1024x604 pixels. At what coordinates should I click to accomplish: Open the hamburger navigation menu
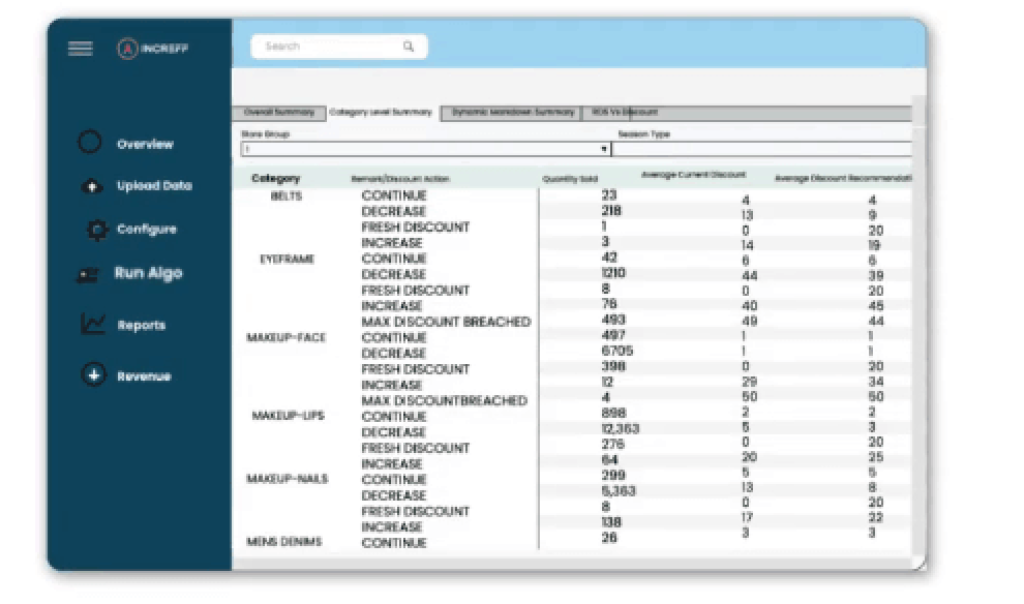pos(79,47)
